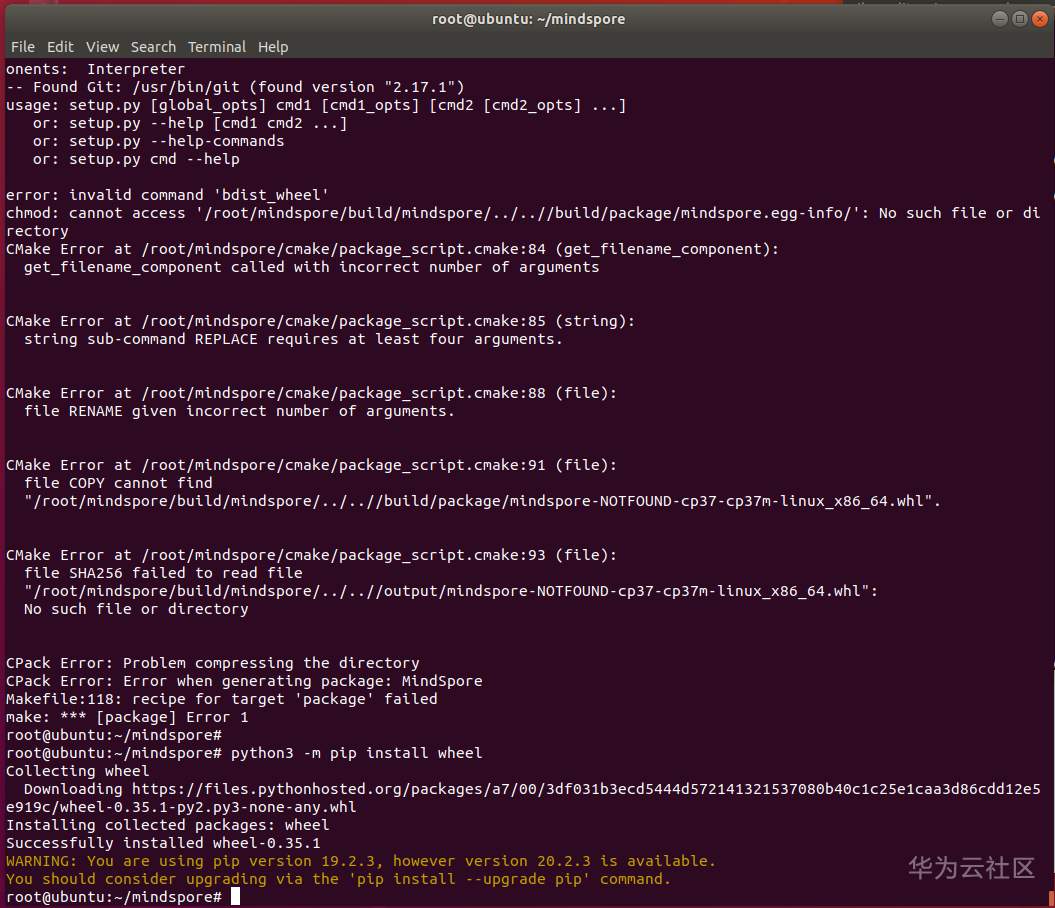Viewport: 1055px width, 908px height.
Task: Click the terminal cursor at the last prompt
Action: click(235, 897)
